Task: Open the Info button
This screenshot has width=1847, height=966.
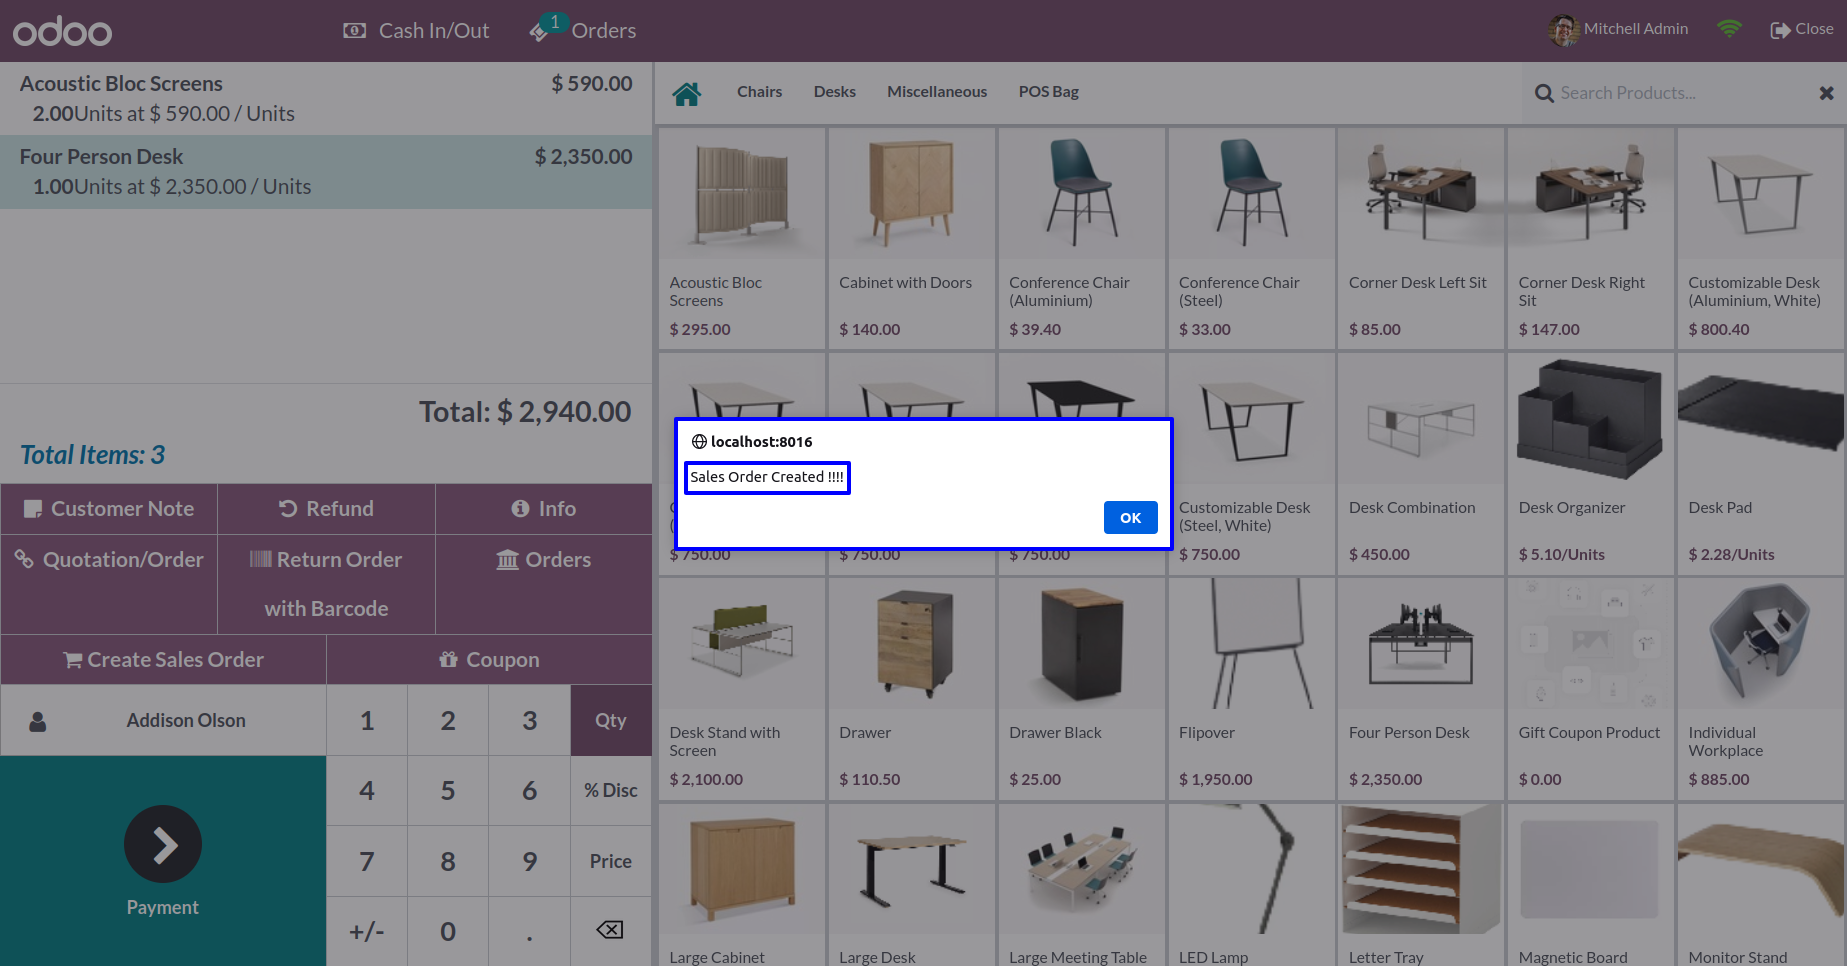Action: 544,509
